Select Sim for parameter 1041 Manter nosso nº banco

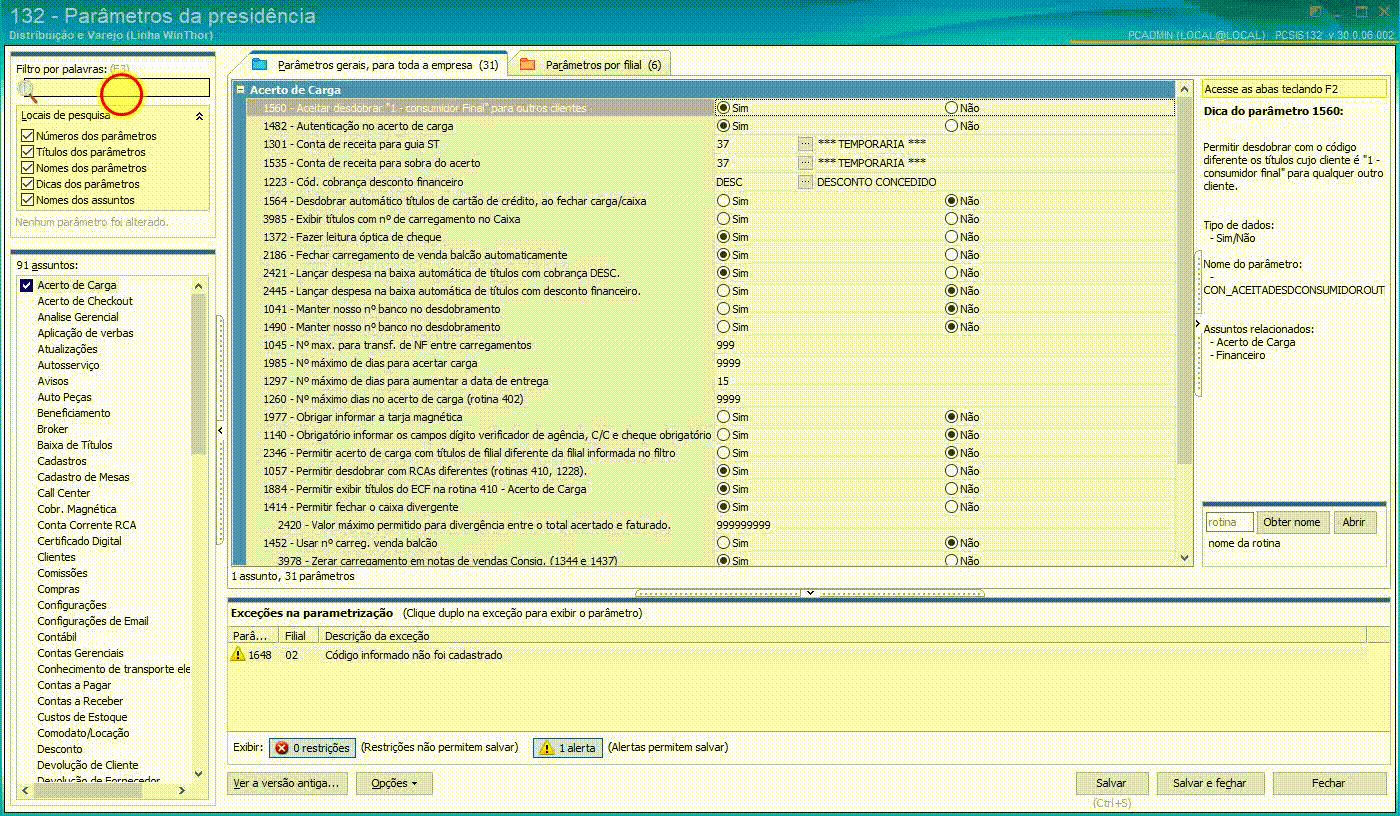pos(723,309)
